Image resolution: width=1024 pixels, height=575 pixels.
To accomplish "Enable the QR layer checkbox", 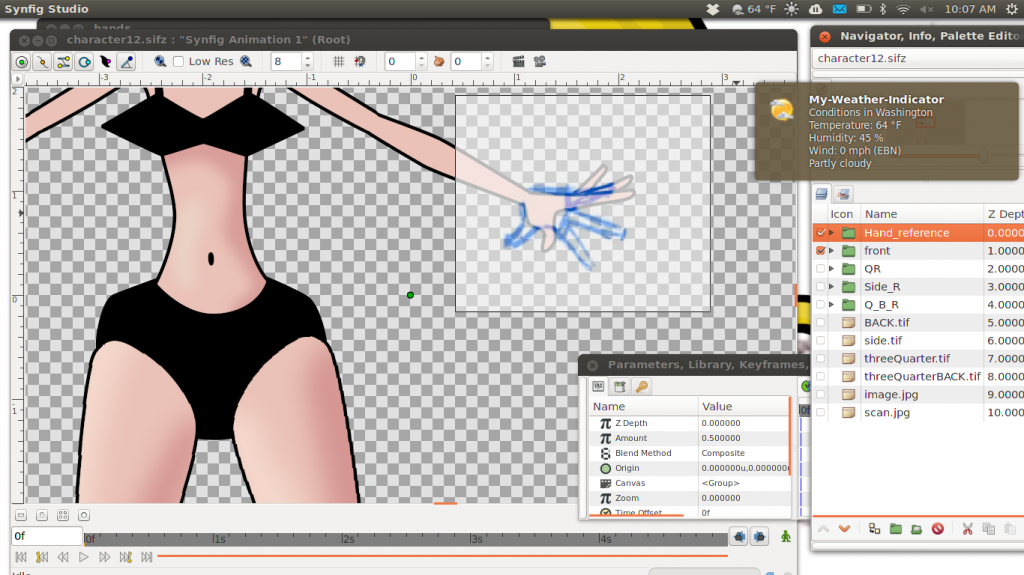I will (x=821, y=269).
